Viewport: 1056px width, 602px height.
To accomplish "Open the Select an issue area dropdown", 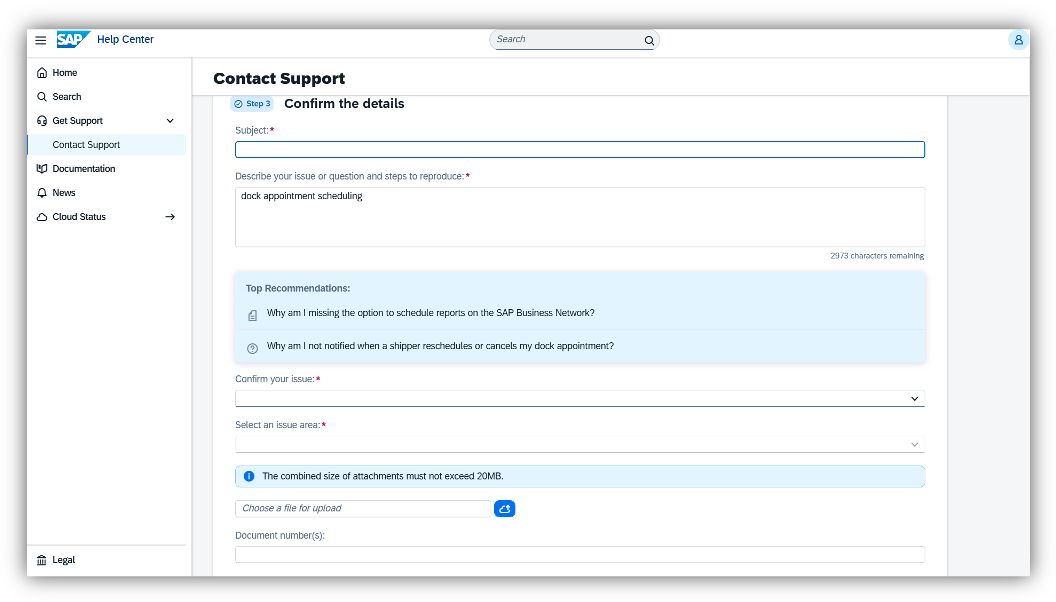I will [579, 445].
